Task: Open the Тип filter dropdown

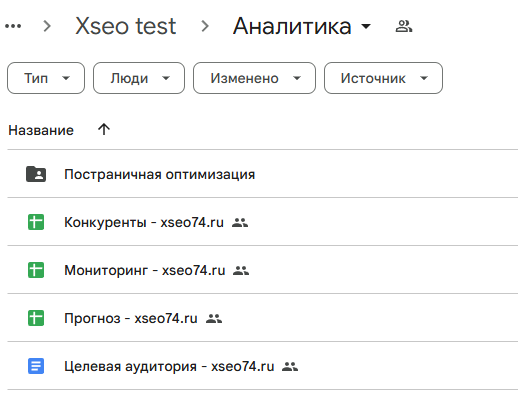Action: (46, 78)
